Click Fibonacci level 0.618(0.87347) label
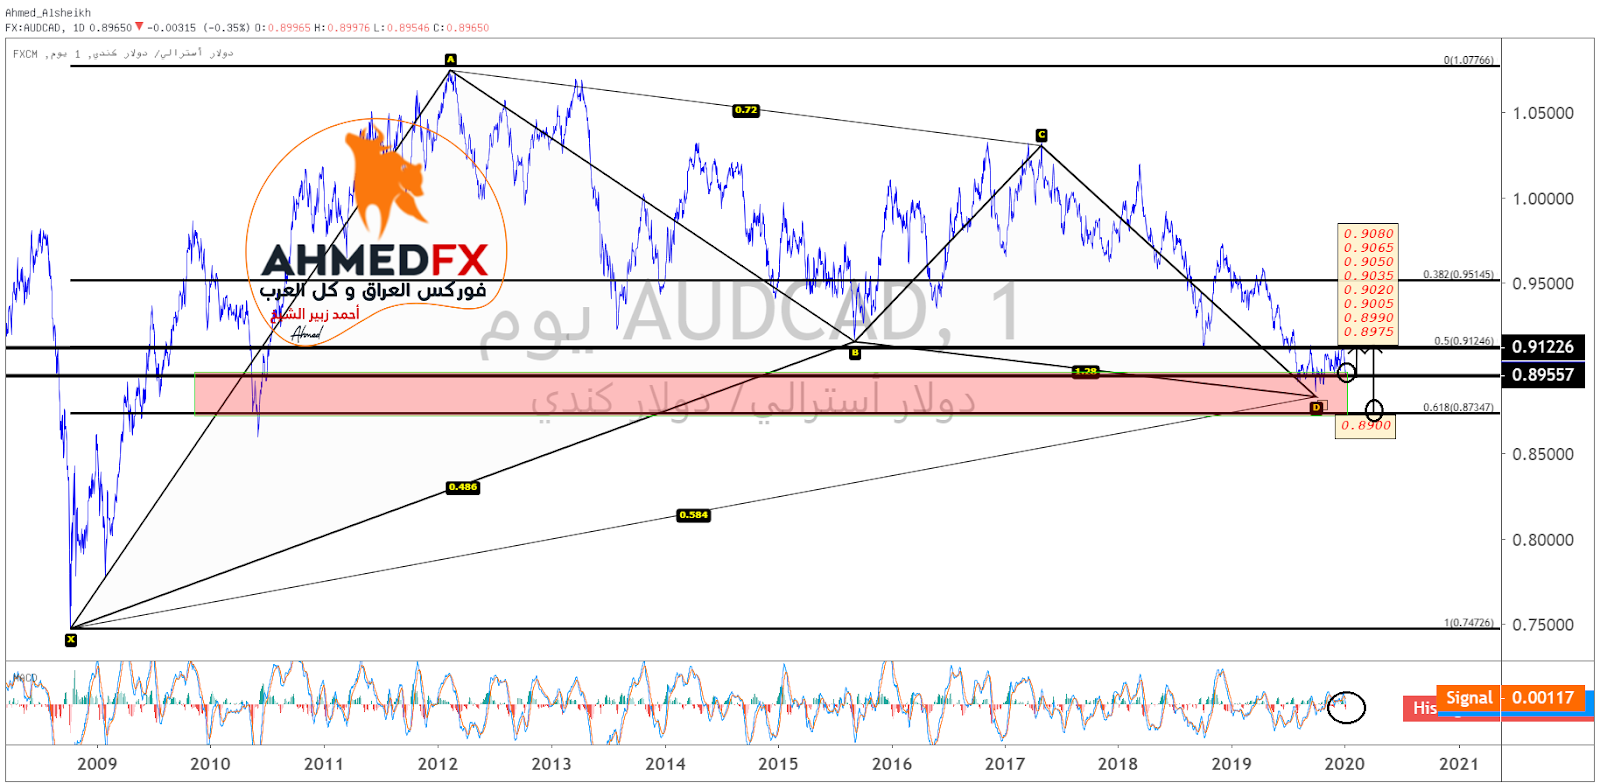This screenshot has width=1600, height=783. point(1458,407)
